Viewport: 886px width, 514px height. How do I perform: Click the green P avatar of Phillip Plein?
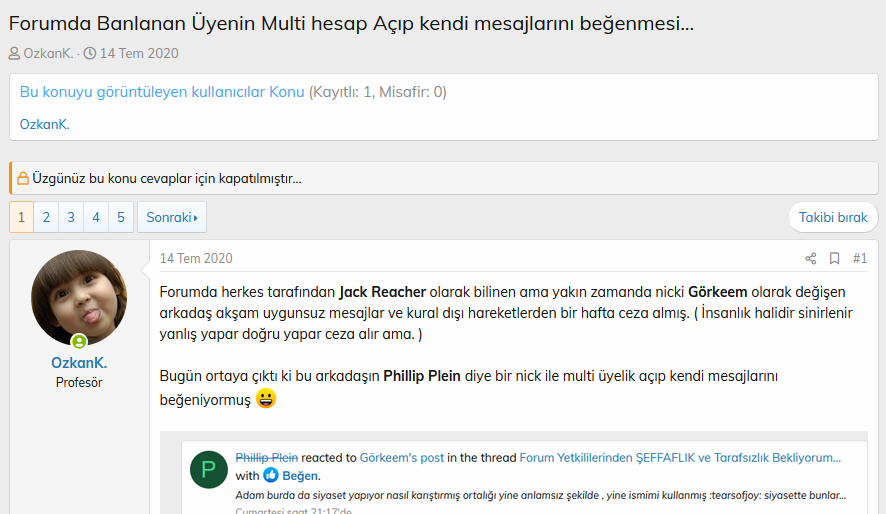tap(209, 469)
